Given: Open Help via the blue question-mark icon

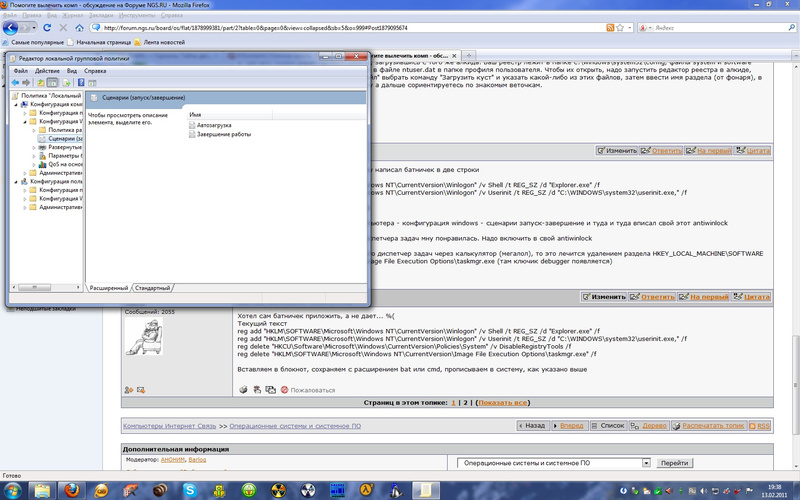Looking at the screenshot, I should click(81, 83).
